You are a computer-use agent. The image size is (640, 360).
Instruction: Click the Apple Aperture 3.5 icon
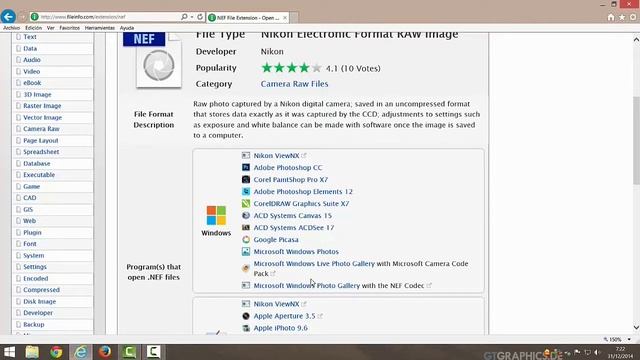(x=246, y=316)
